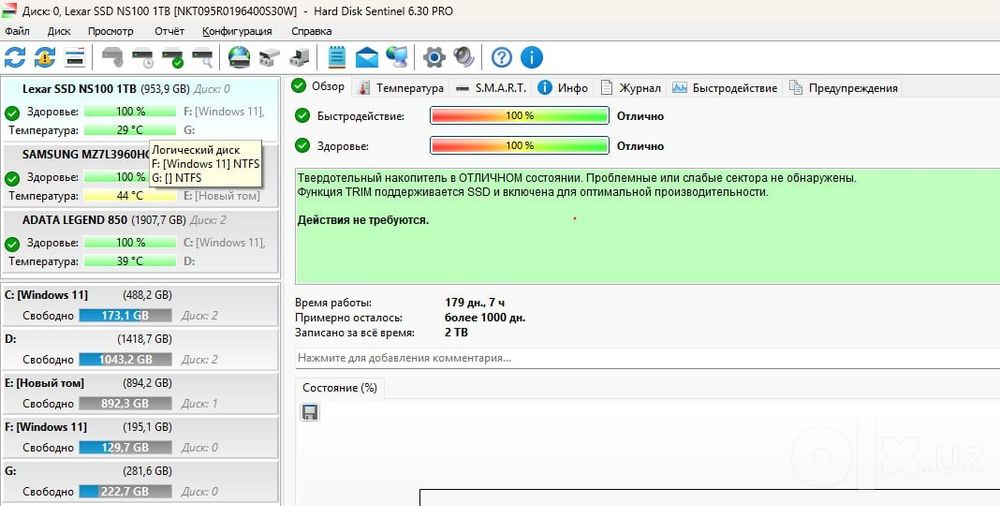Select the E: [Новый том] volume
This screenshot has width=1000, height=506.
point(140,393)
